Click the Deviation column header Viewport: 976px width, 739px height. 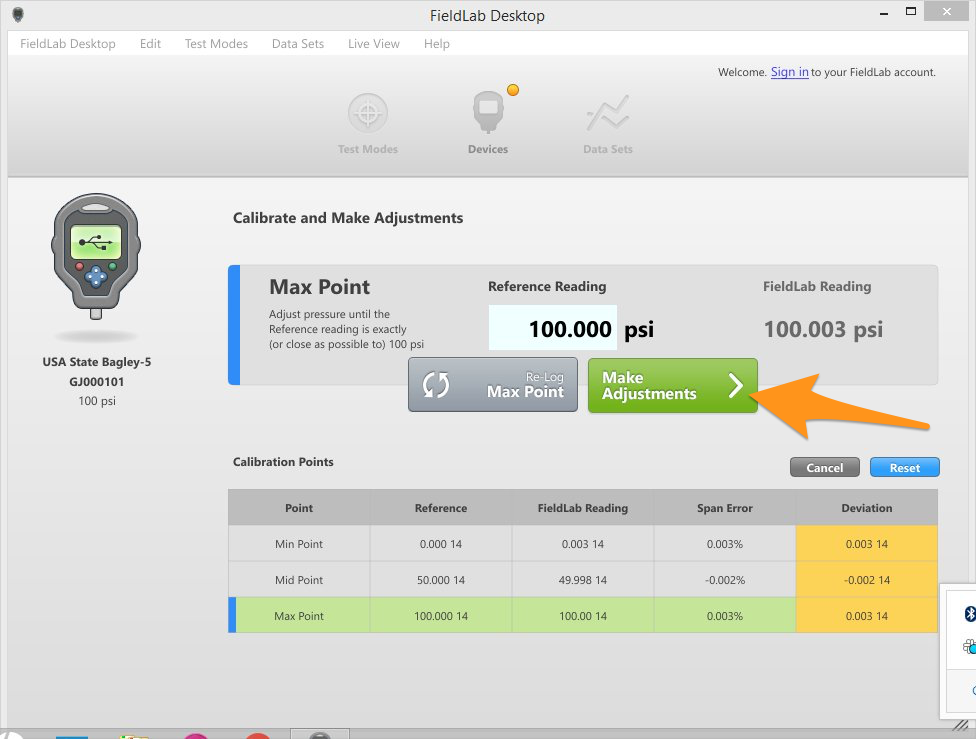pyautogui.click(x=866, y=508)
